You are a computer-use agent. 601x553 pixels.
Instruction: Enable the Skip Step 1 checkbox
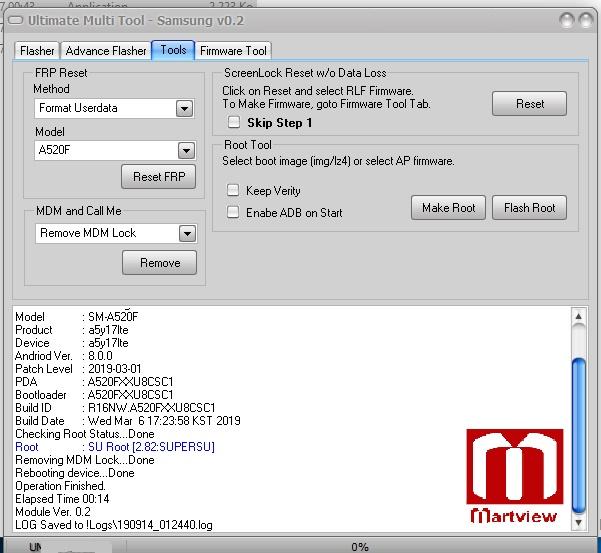point(234,123)
